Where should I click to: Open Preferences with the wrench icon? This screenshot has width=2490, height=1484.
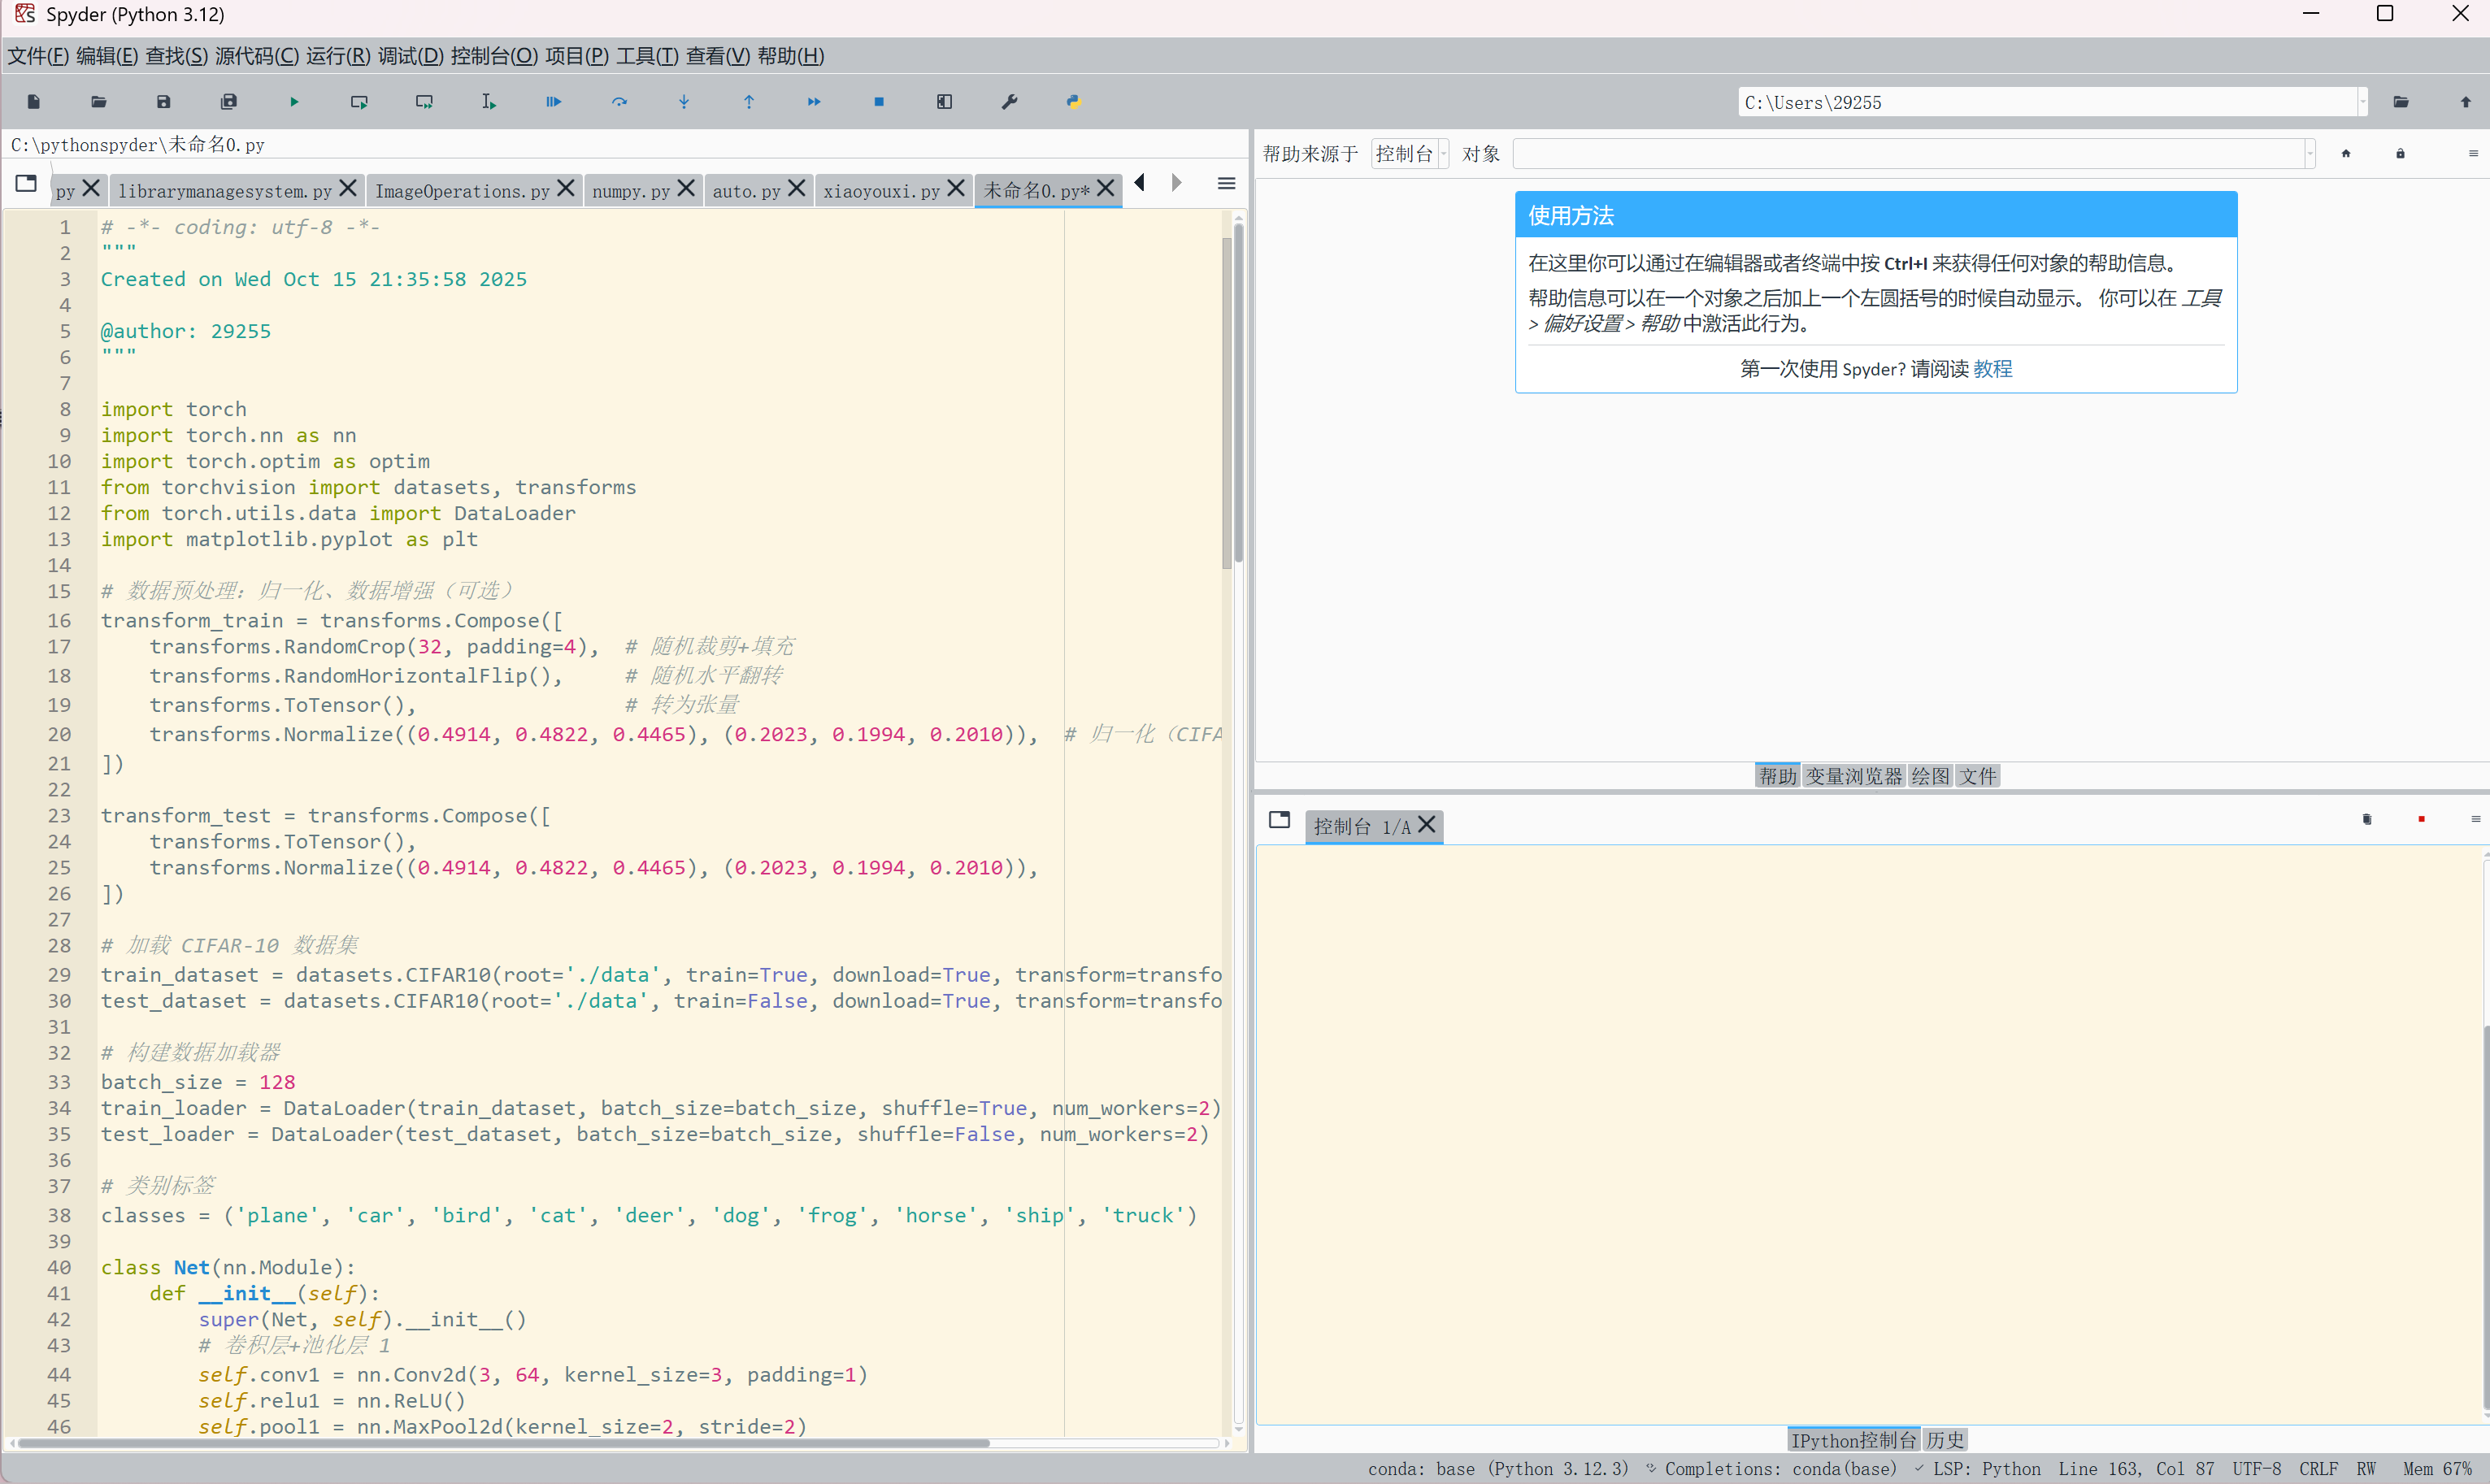1009,102
